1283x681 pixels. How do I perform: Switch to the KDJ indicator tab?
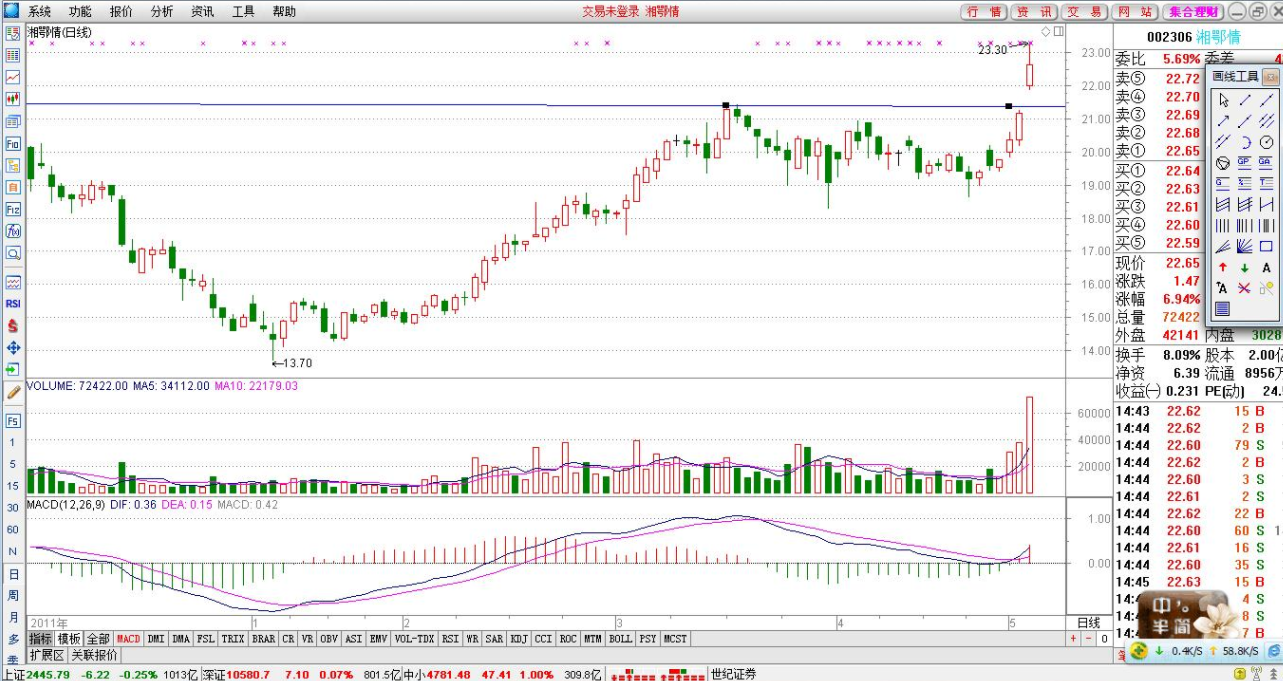tap(519, 638)
